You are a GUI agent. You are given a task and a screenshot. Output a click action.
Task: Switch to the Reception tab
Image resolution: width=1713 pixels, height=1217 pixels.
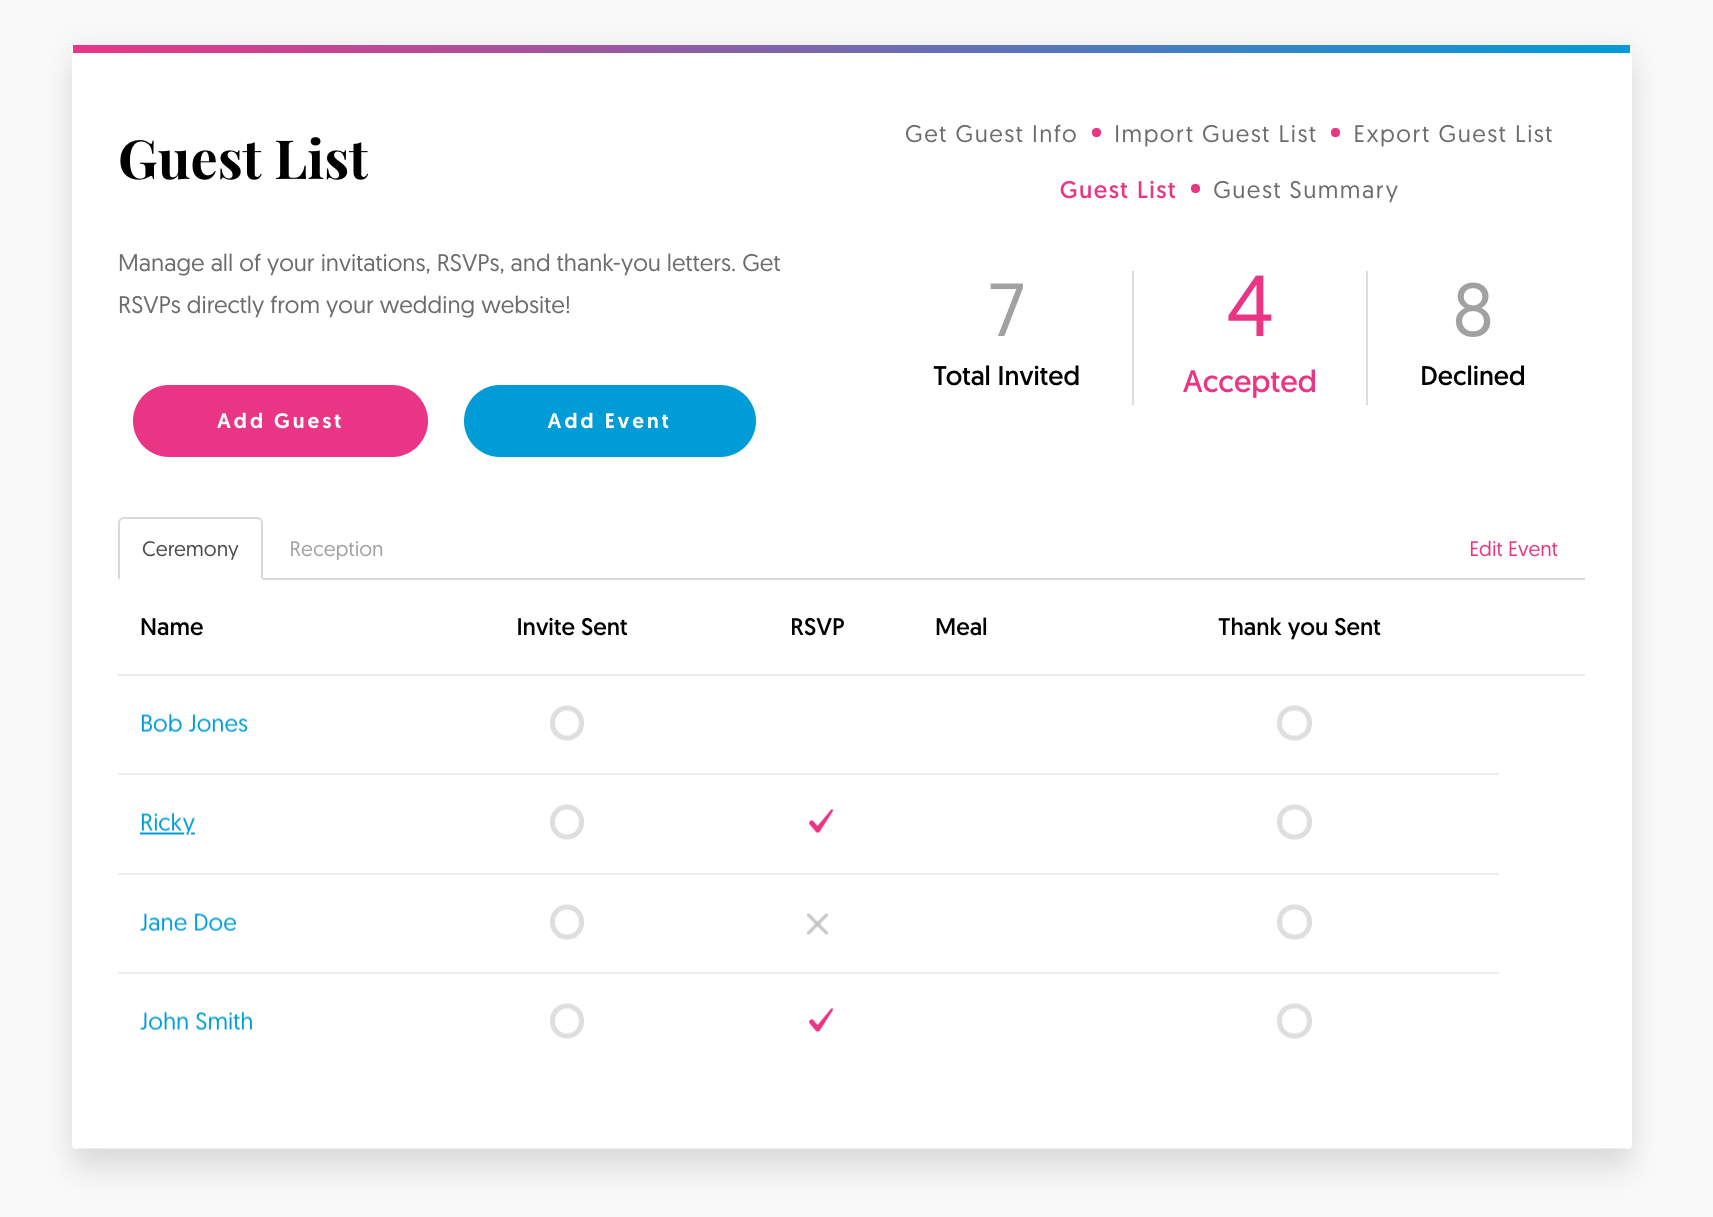pos(336,549)
